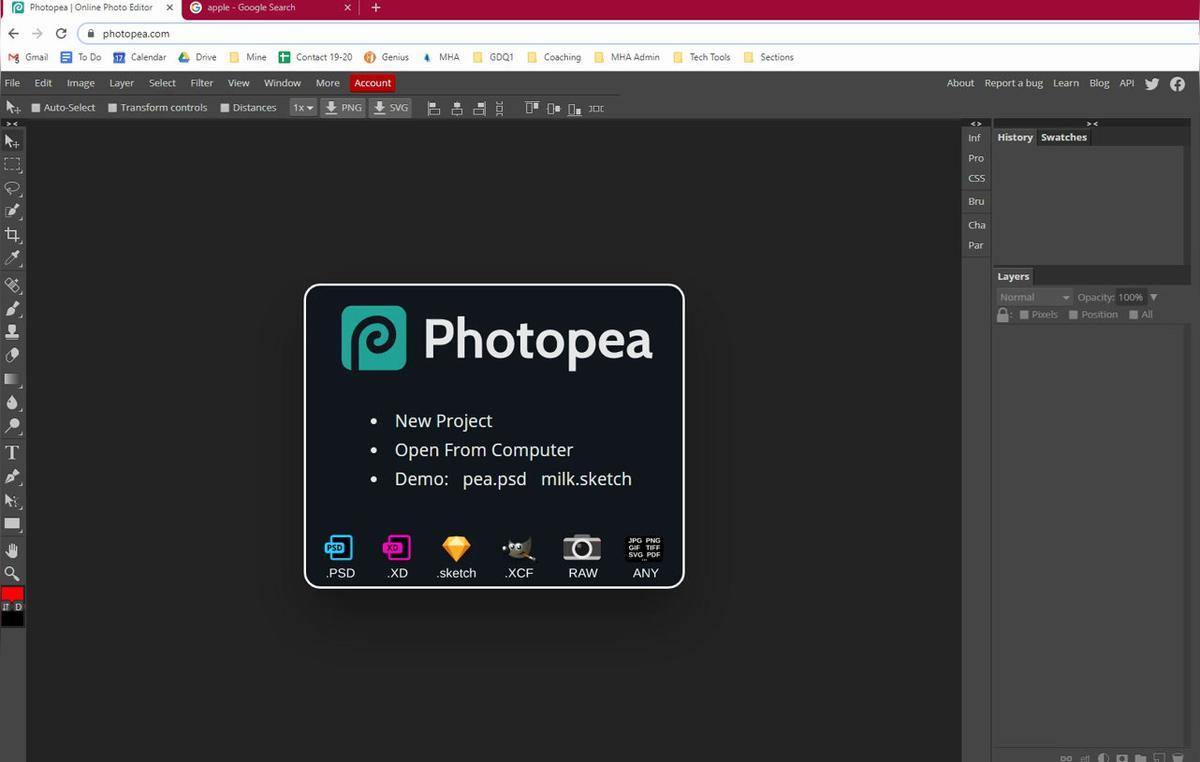Download as SVG button

pyautogui.click(x=391, y=108)
